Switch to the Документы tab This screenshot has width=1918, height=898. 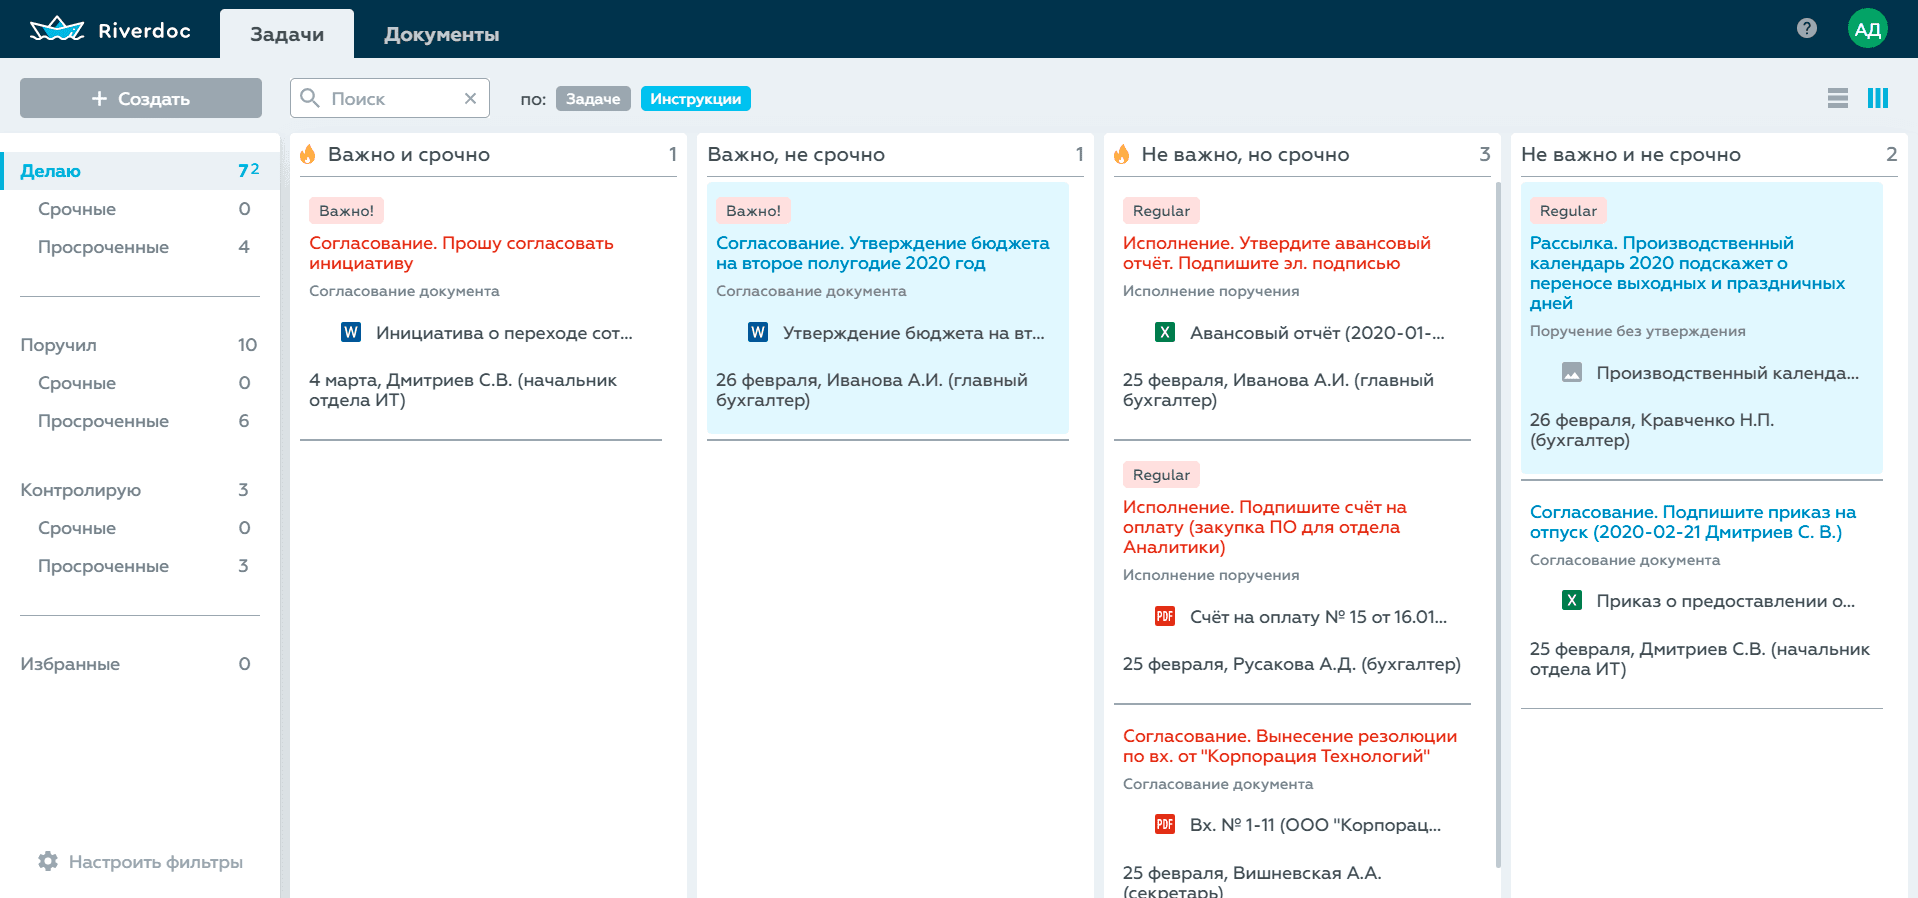[x=441, y=34]
